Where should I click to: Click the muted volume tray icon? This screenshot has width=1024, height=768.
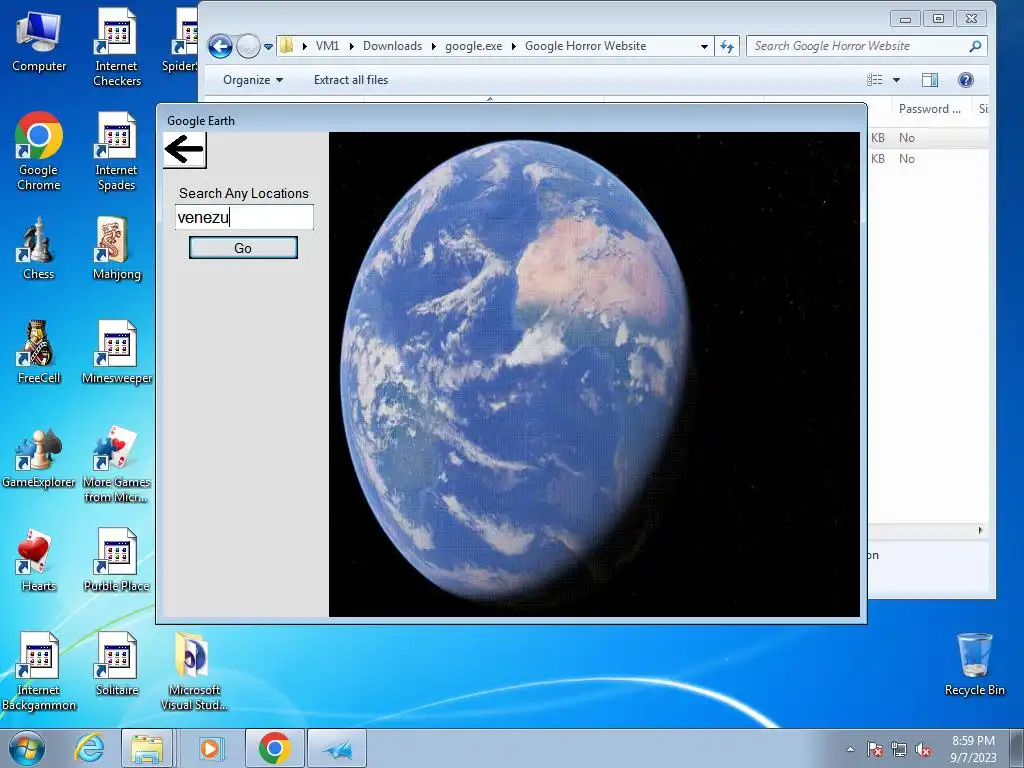coord(923,749)
